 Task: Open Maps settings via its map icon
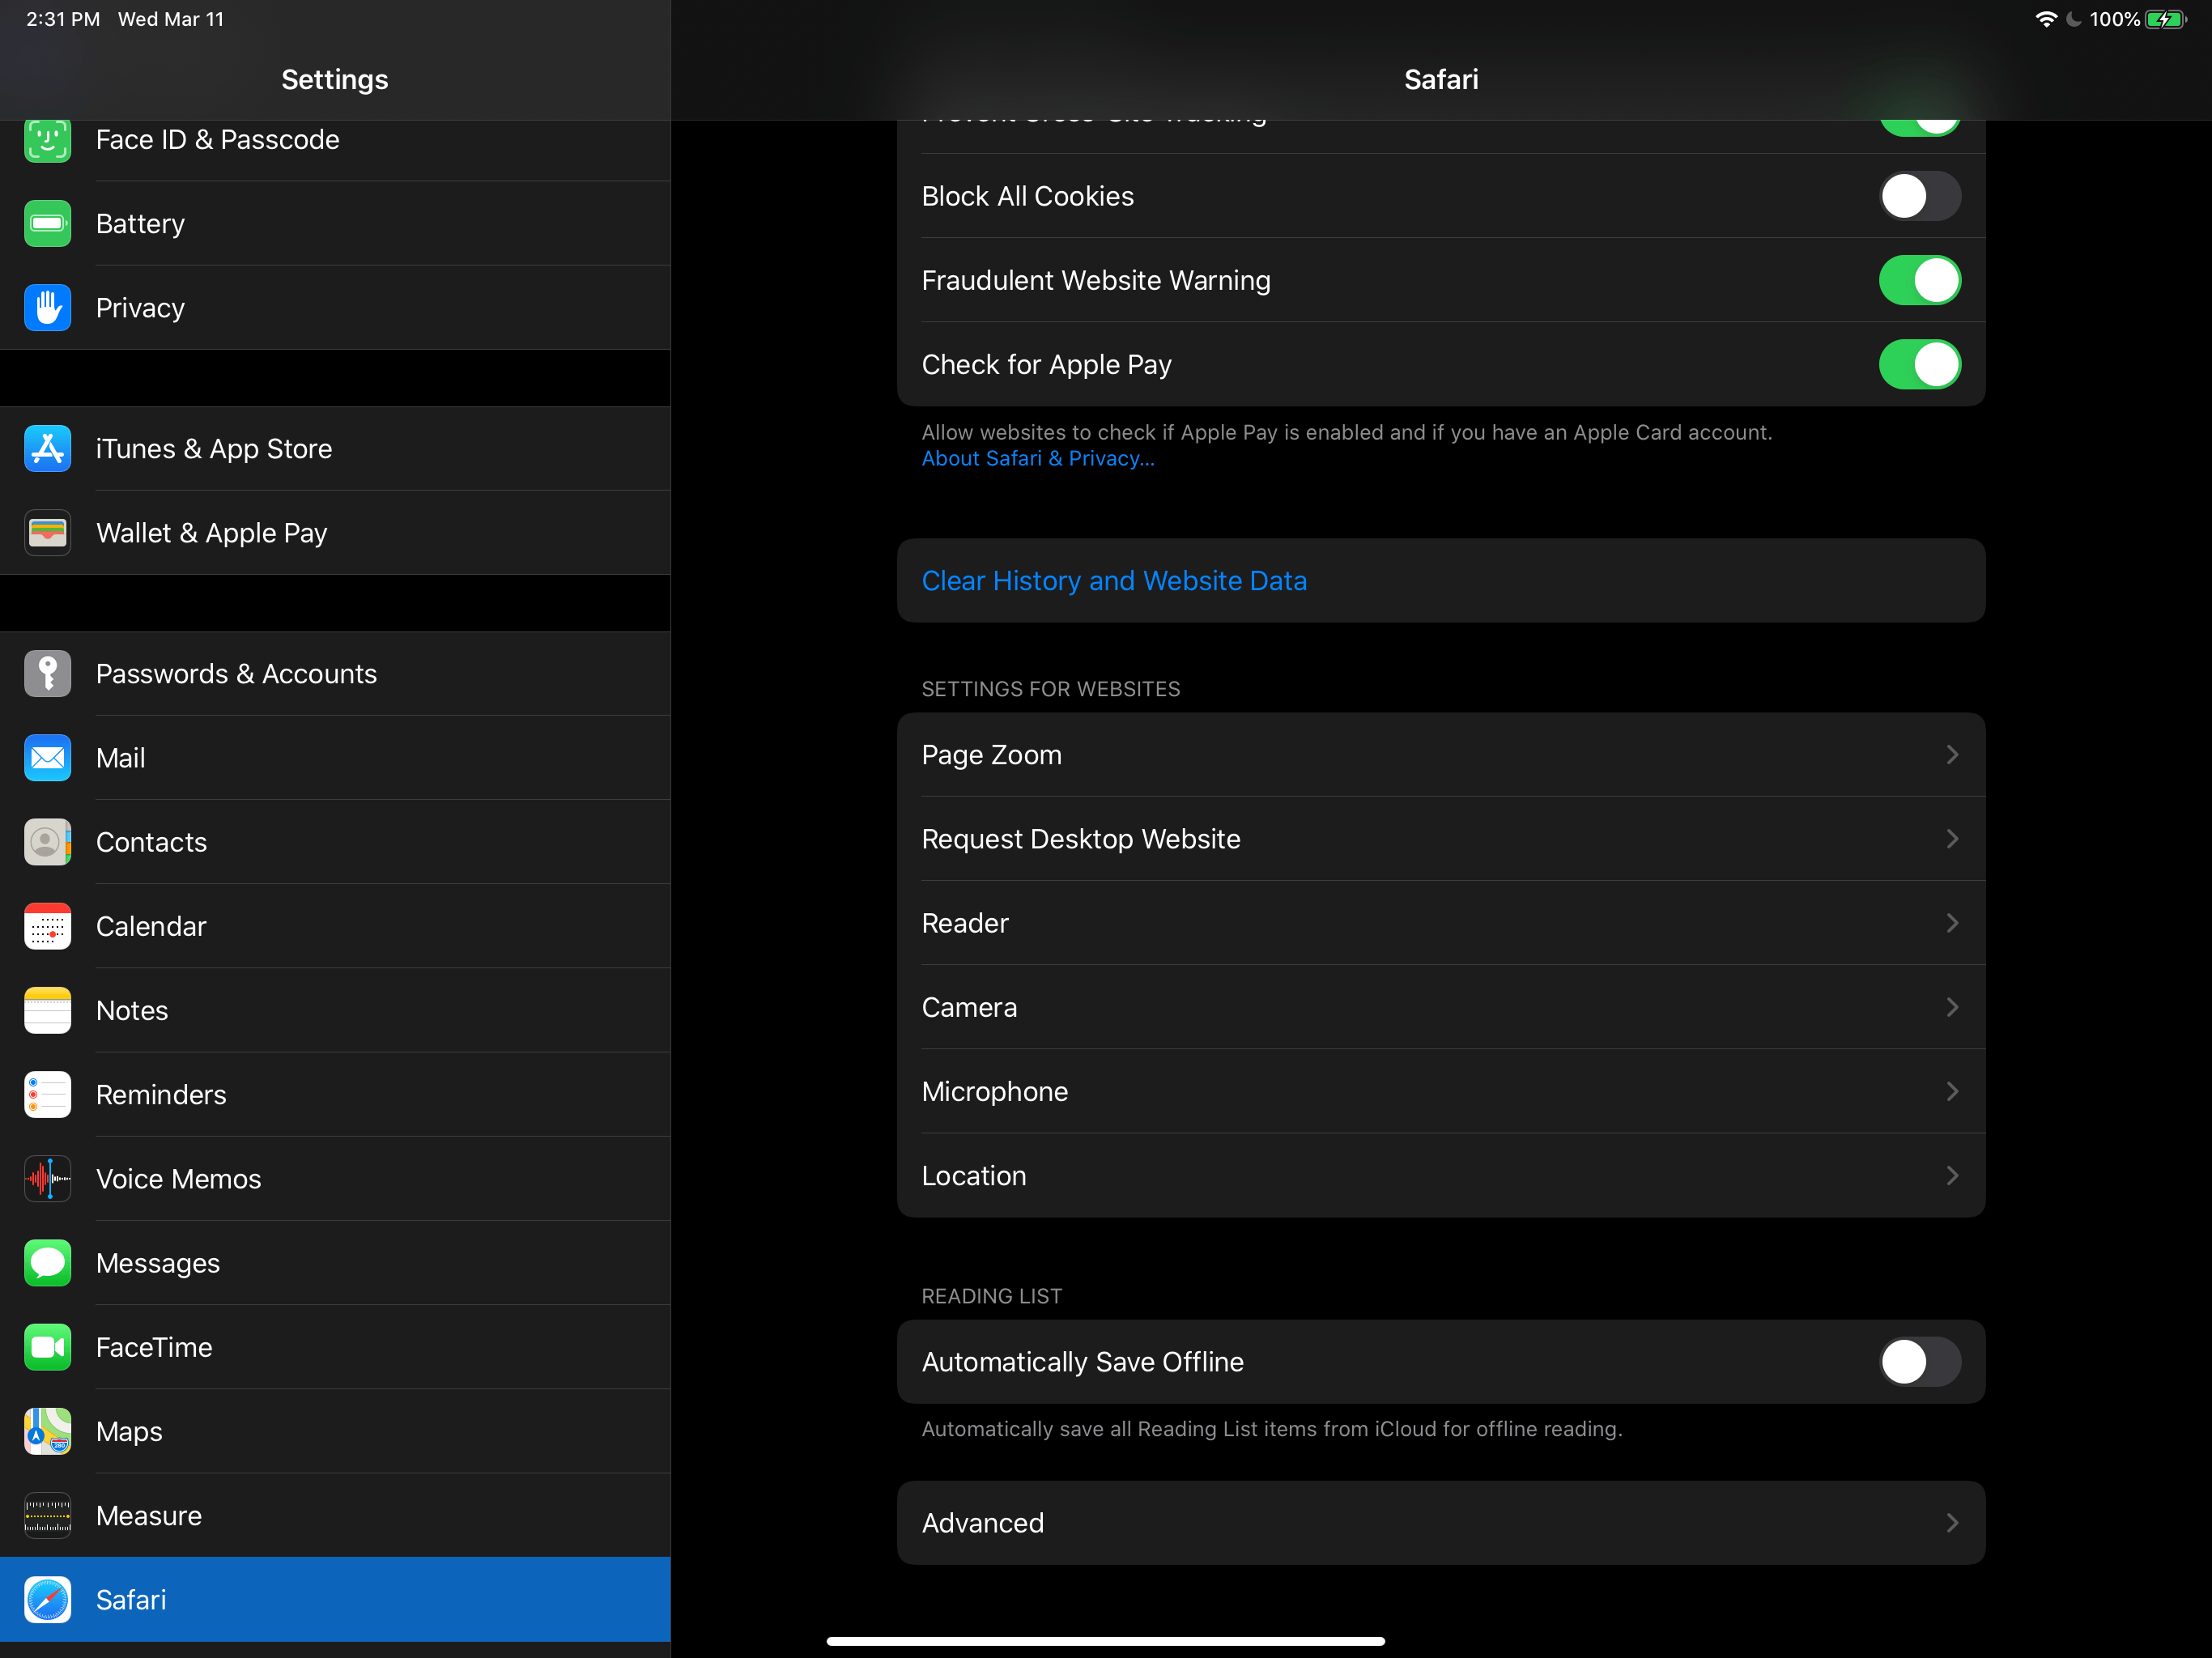(x=47, y=1431)
